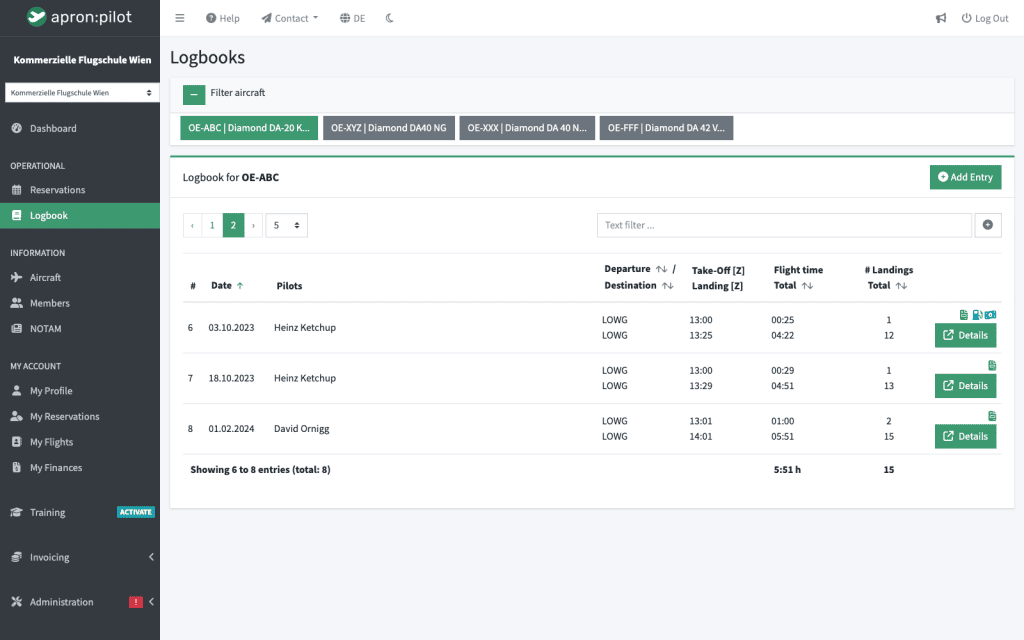Go to page 1 of logbook
Image resolution: width=1024 pixels, height=640 pixels.
212,225
